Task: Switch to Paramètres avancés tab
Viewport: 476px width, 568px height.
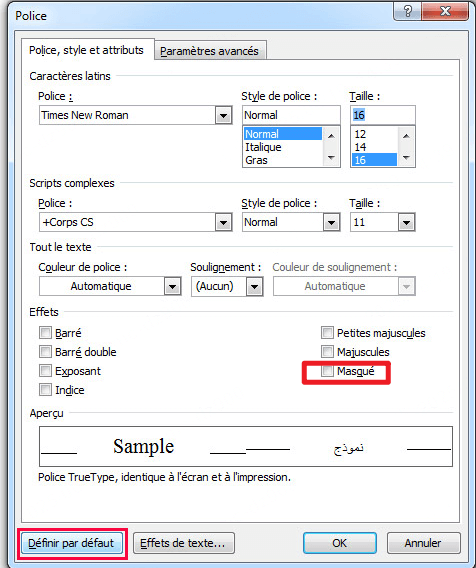Action: pyautogui.click(x=209, y=51)
